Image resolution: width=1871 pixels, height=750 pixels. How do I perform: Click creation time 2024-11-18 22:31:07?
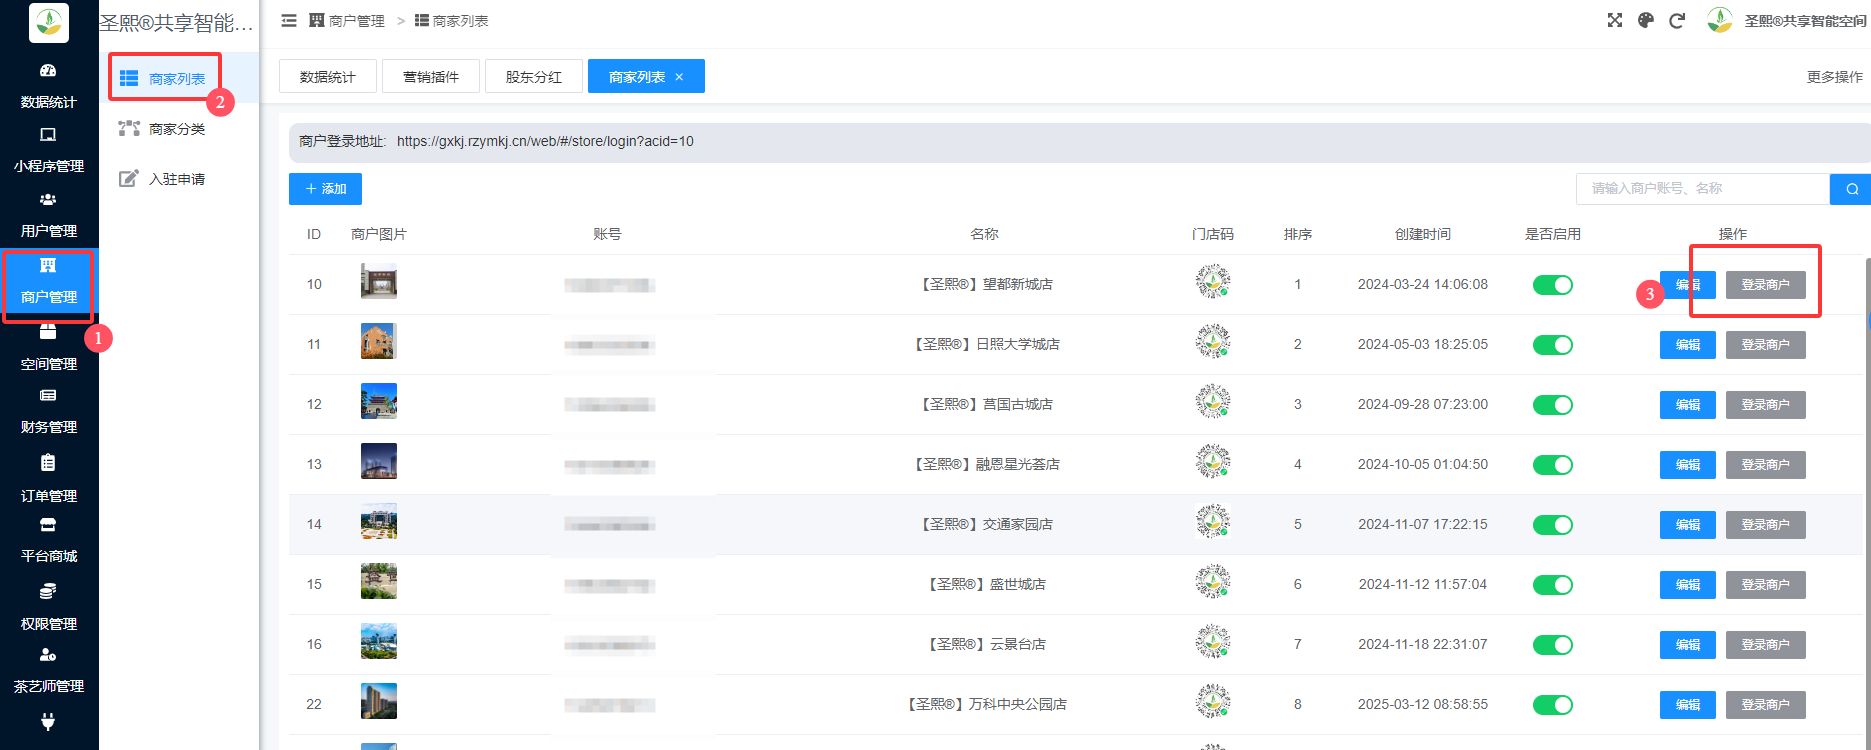1422,644
